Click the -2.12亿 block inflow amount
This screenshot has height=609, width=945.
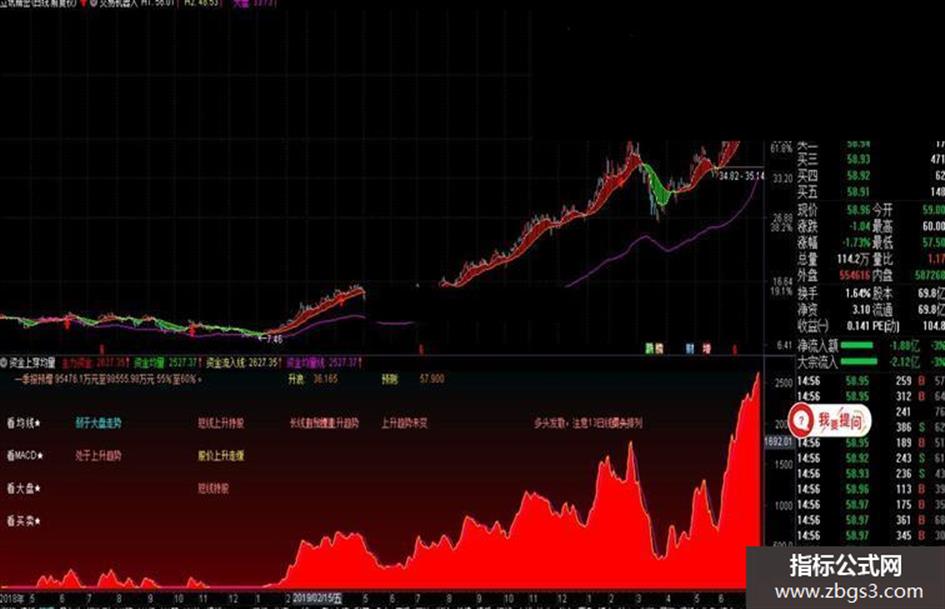[x=905, y=362]
